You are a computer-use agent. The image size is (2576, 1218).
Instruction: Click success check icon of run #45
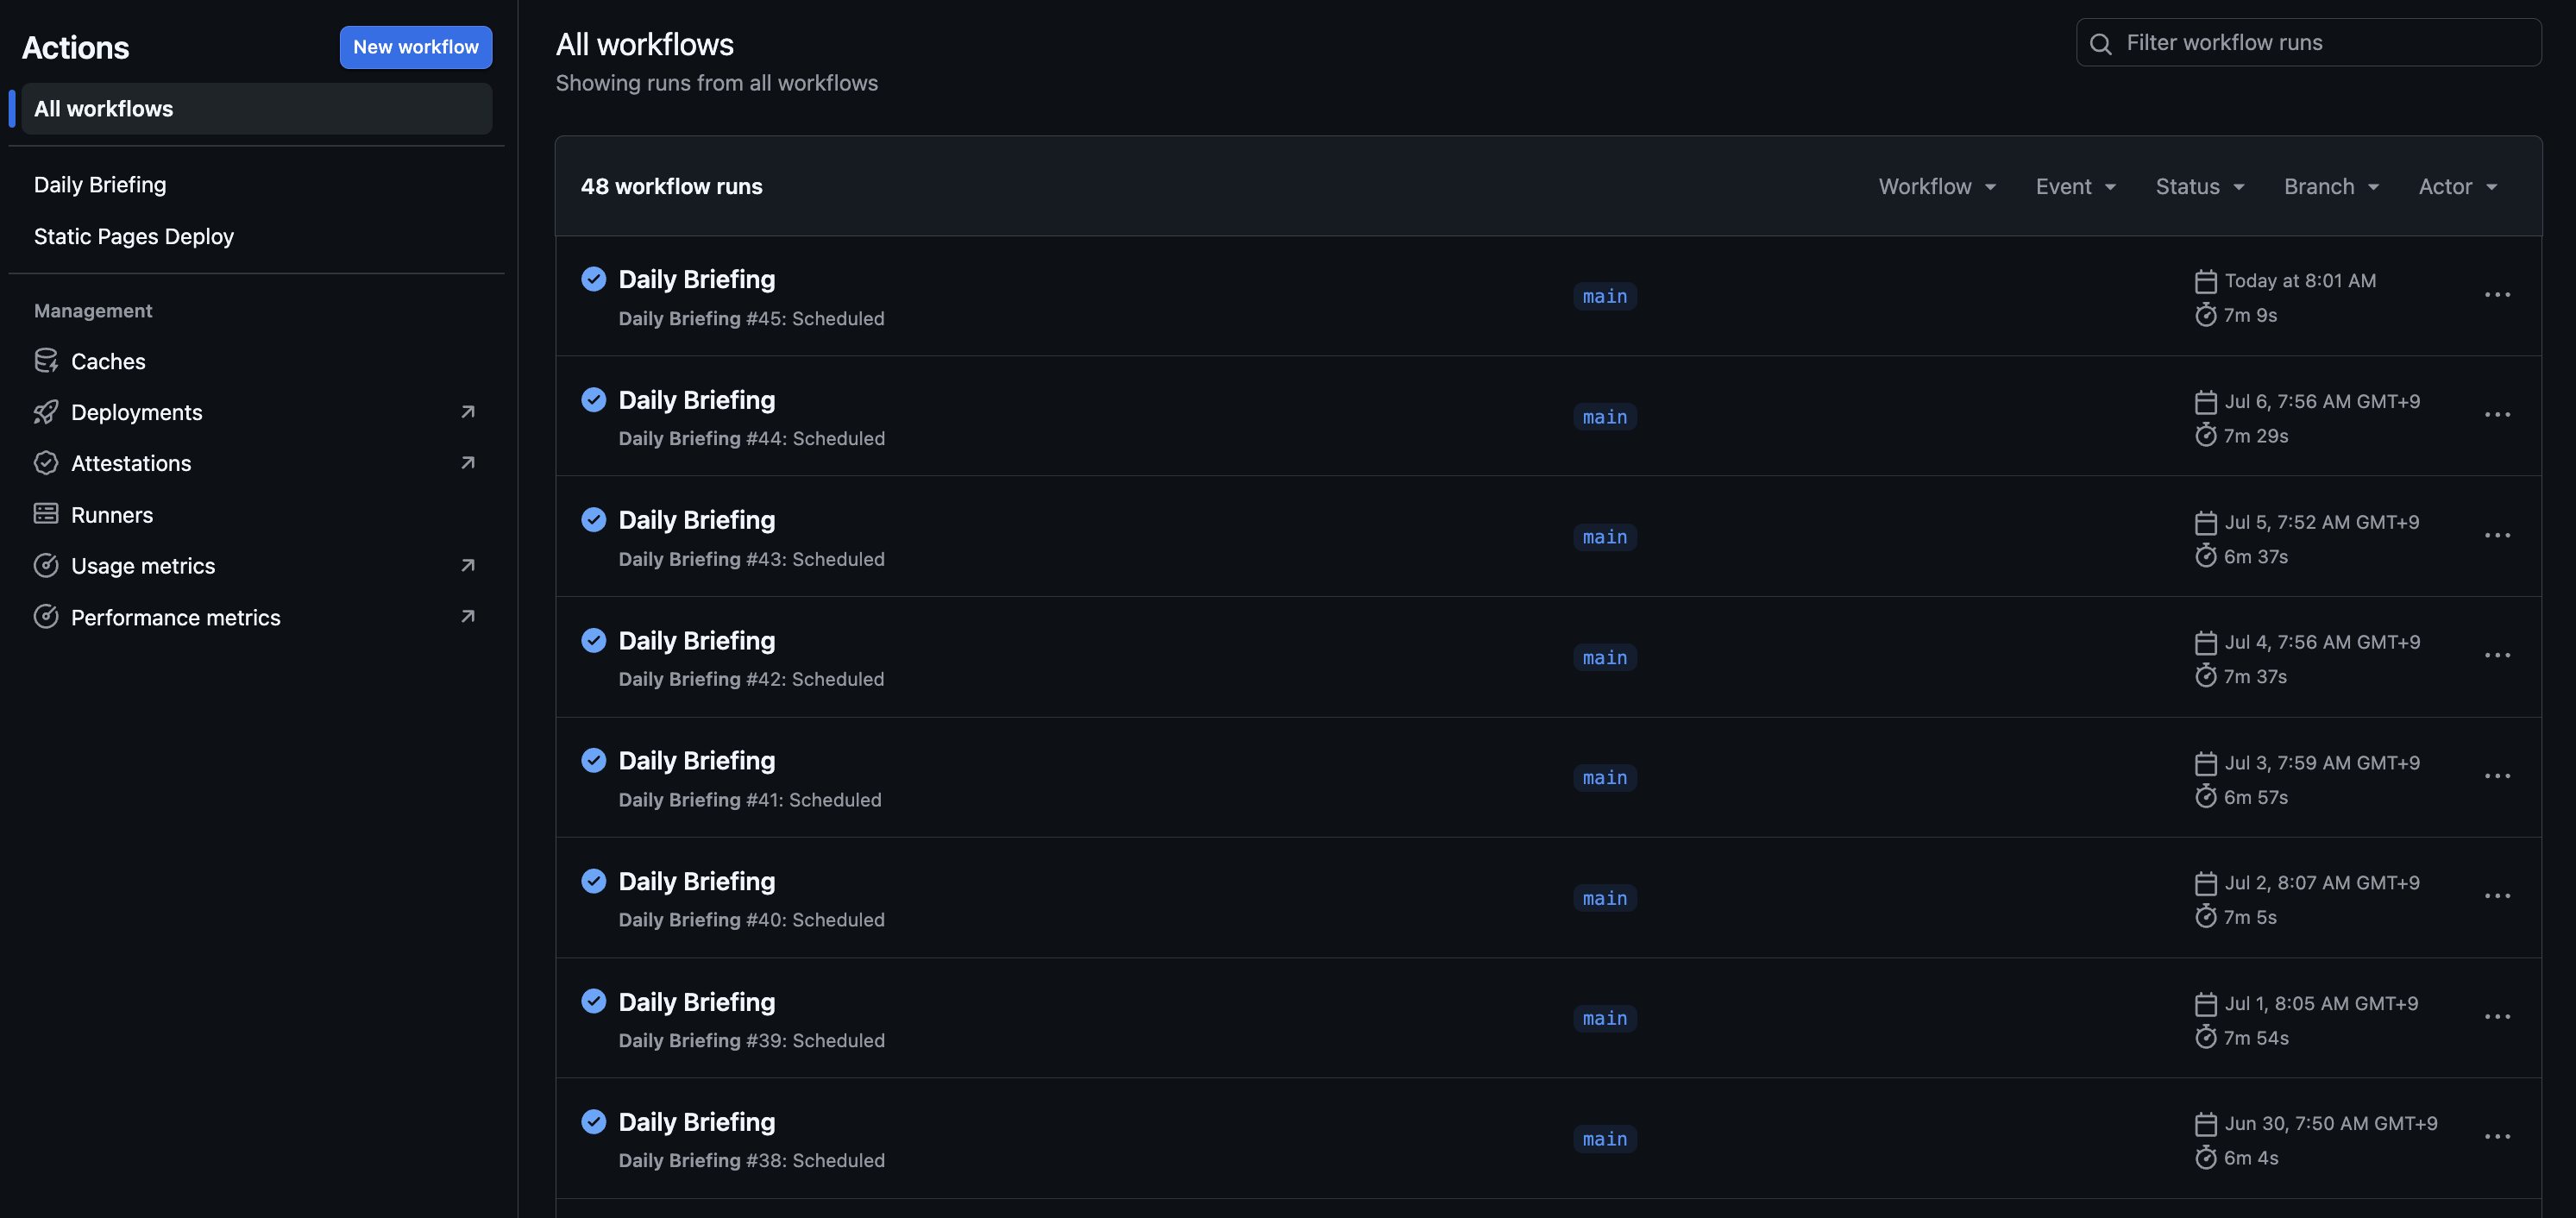tap(593, 279)
